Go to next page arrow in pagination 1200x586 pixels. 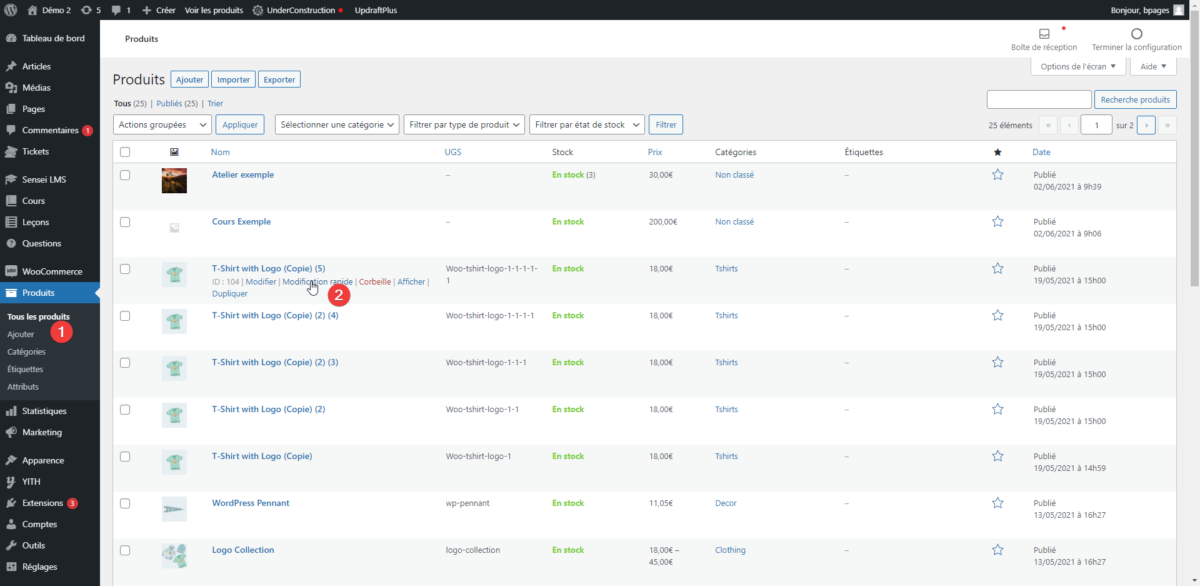coord(1147,125)
